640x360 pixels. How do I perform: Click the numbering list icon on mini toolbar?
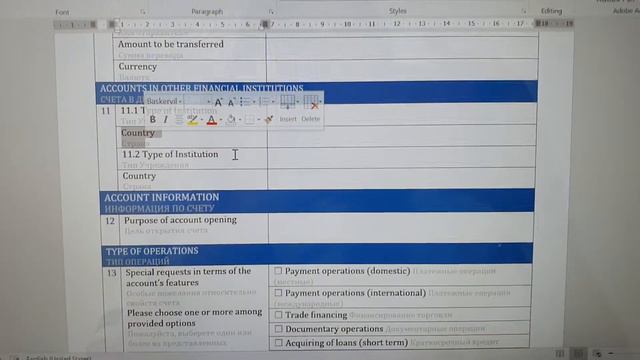(264, 102)
